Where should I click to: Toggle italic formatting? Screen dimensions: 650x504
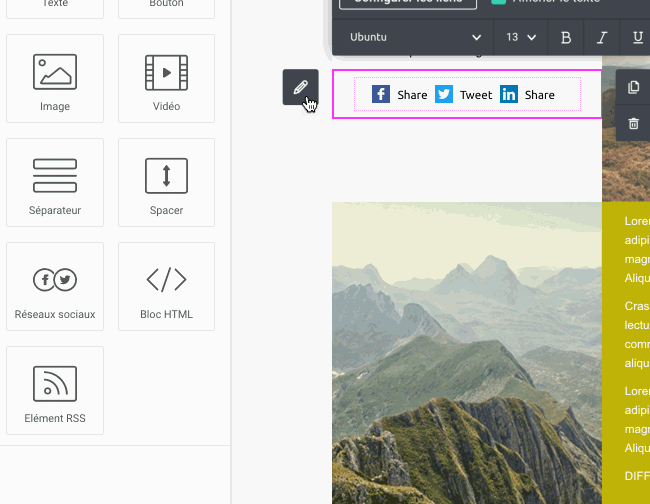602,37
